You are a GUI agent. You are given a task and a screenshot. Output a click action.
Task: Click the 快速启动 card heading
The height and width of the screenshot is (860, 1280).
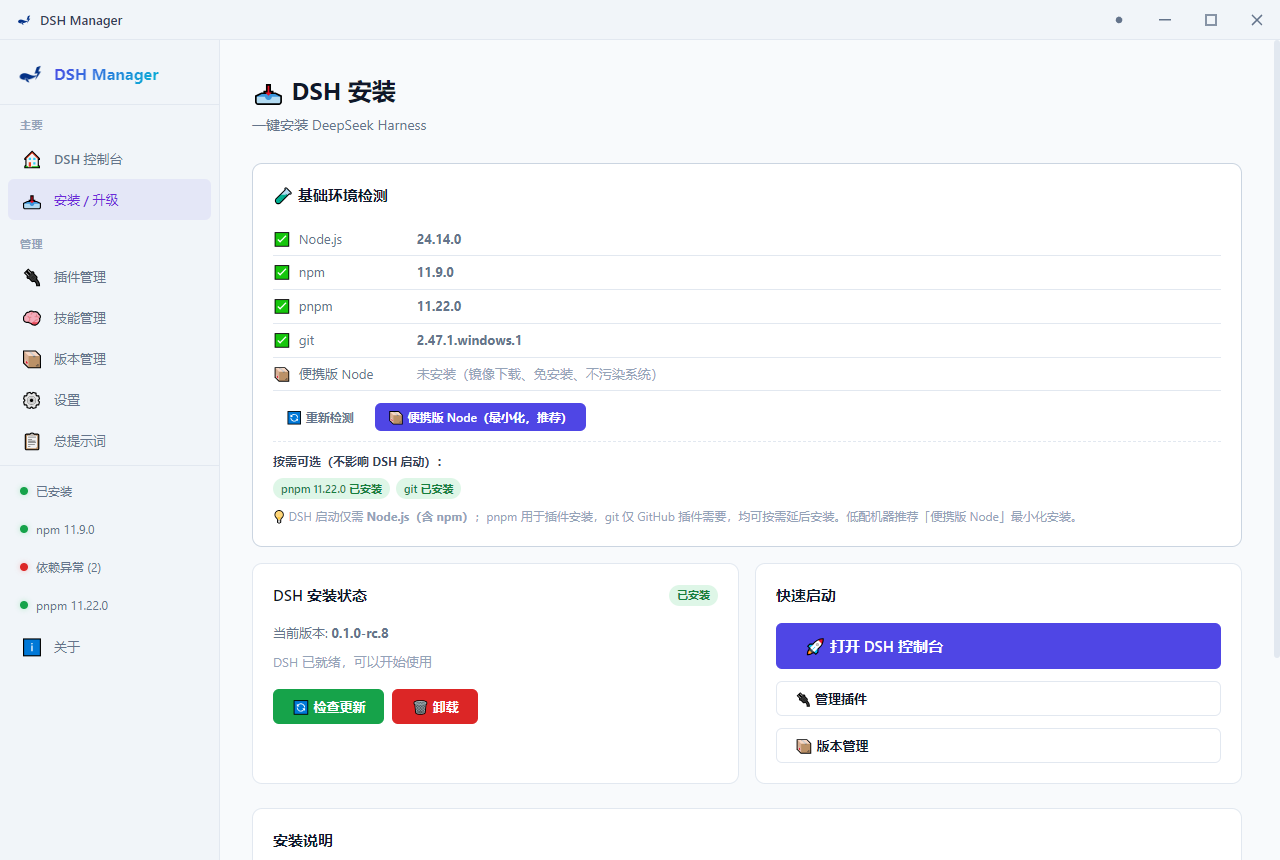coord(806,595)
